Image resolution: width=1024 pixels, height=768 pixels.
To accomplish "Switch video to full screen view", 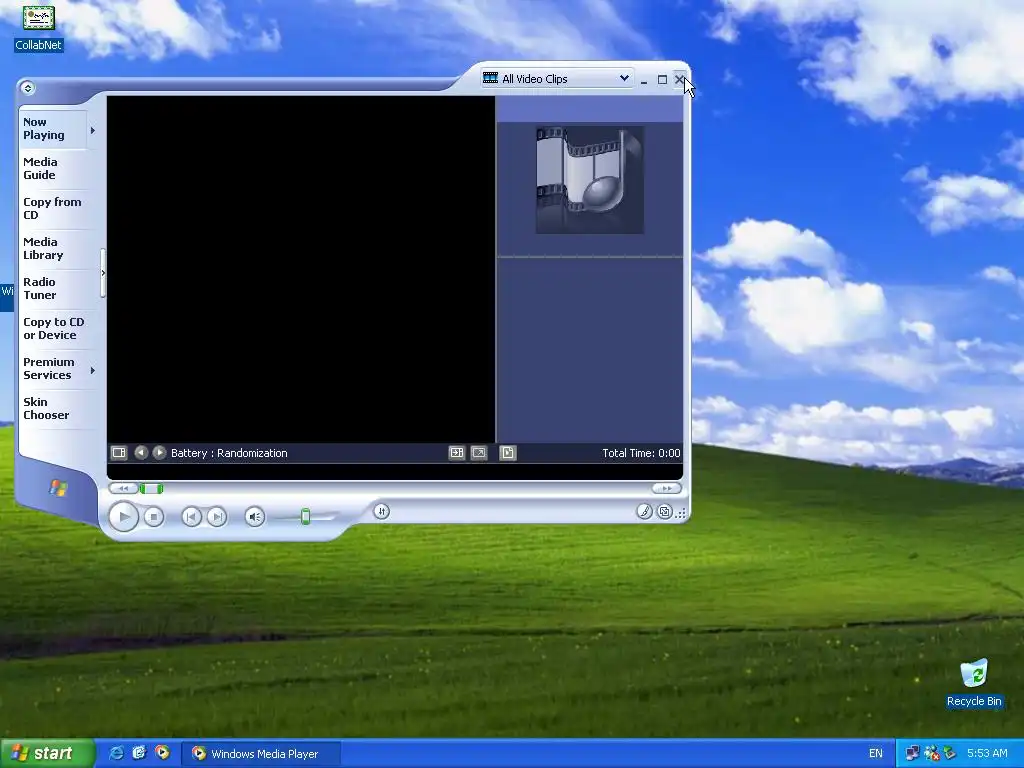I will pos(479,453).
